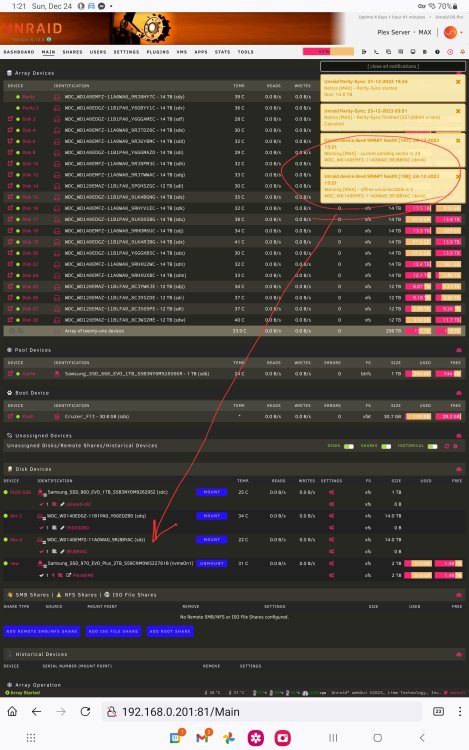
Task: Click the terminal icon in the top toolbar
Action: pyautogui.click(x=376, y=52)
